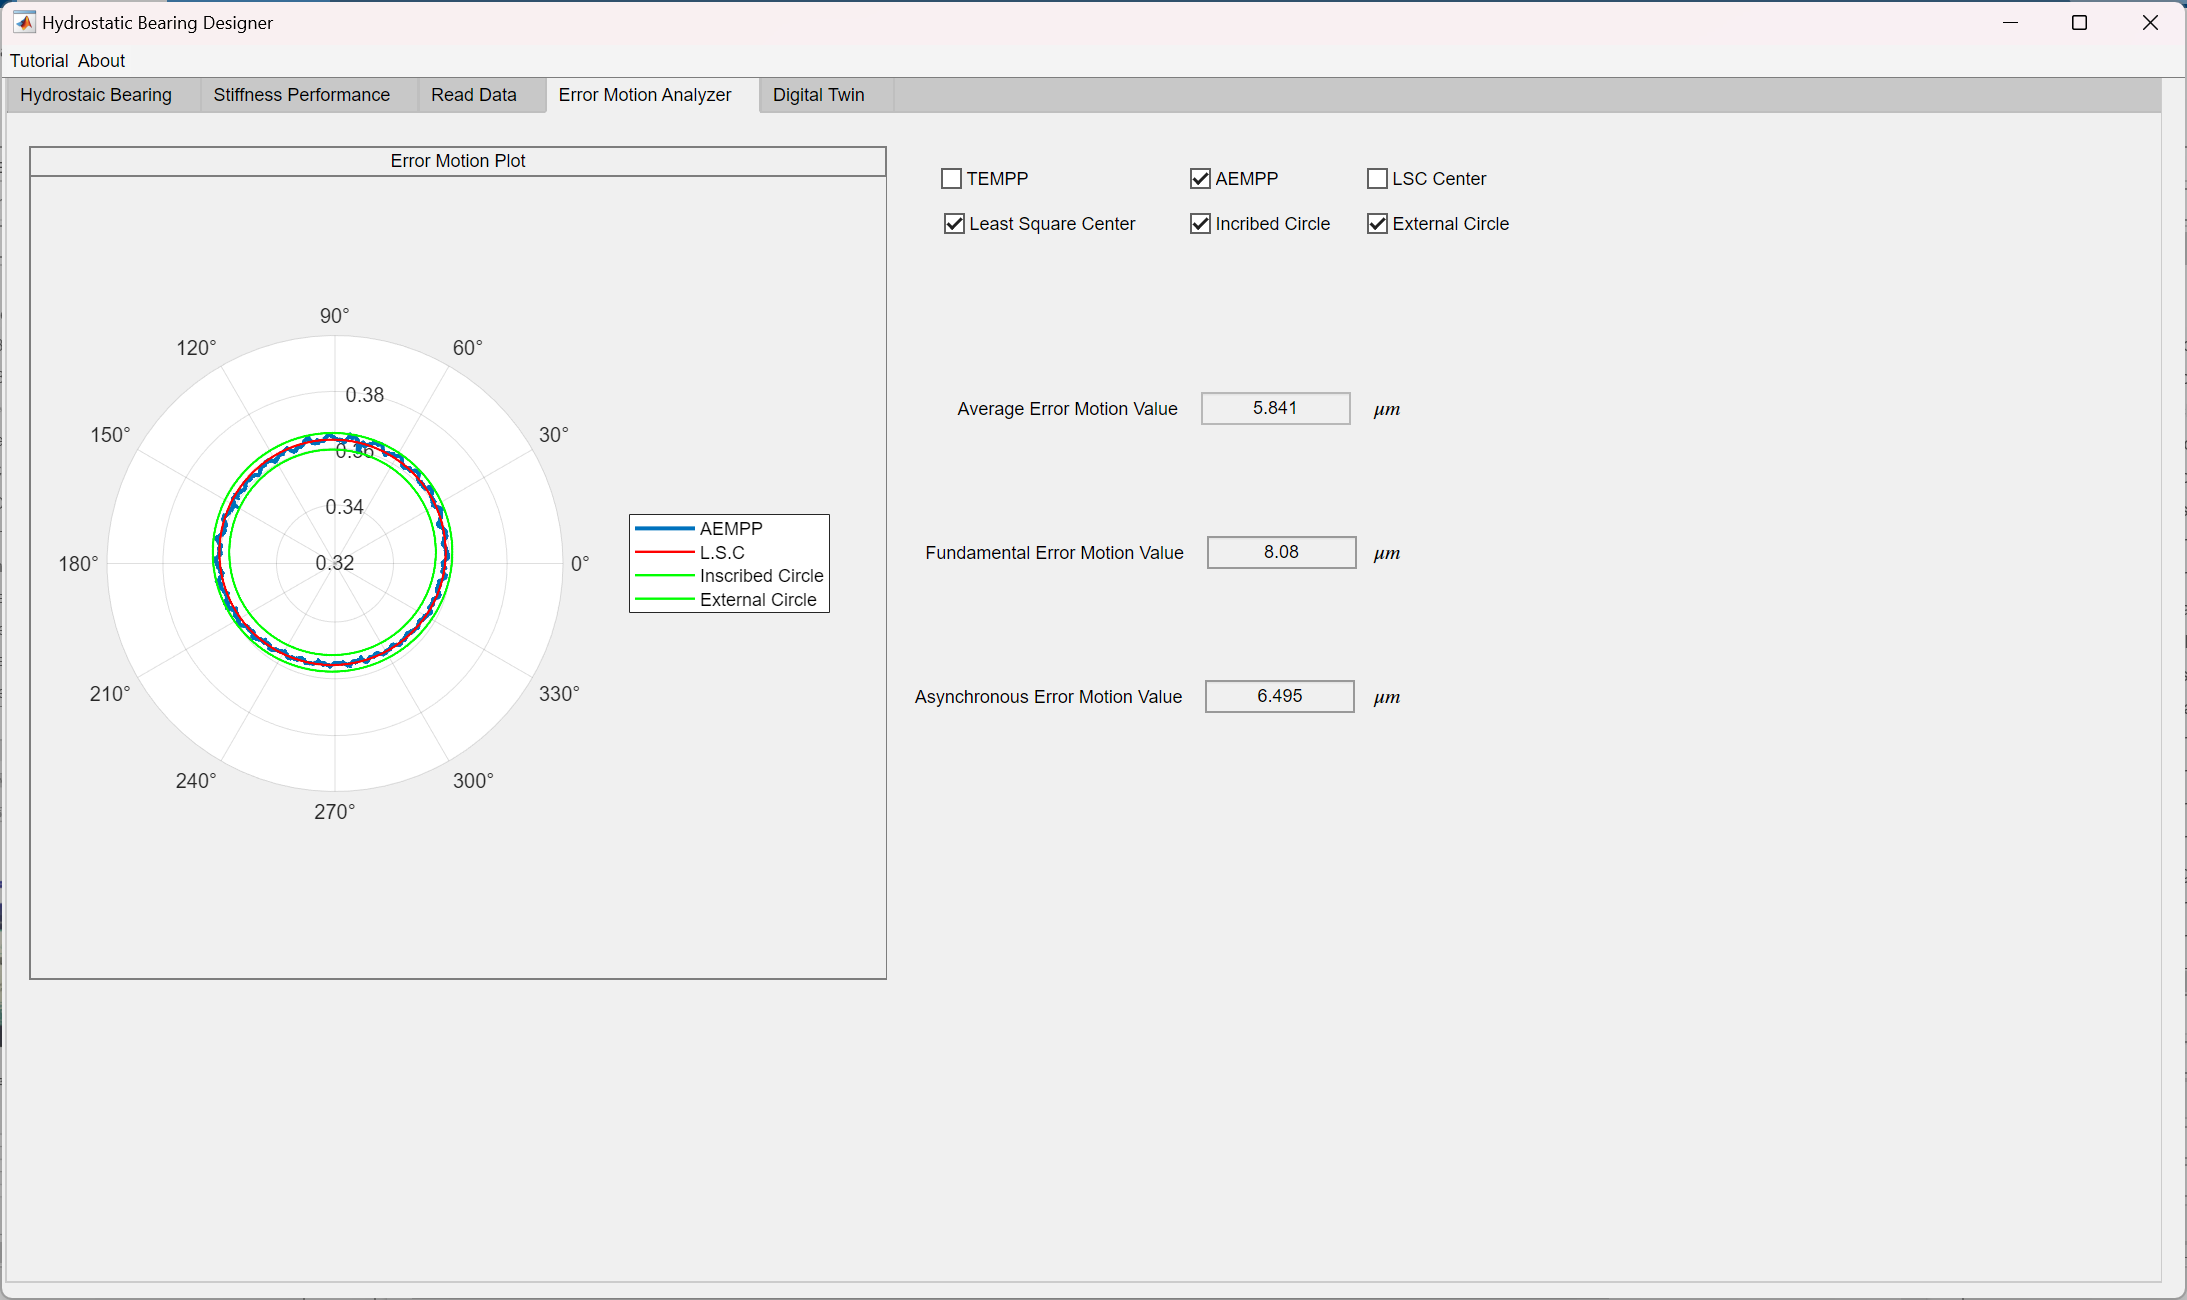
Task: Select the Fundamental Error Motion Value field
Action: coord(1281,552)
